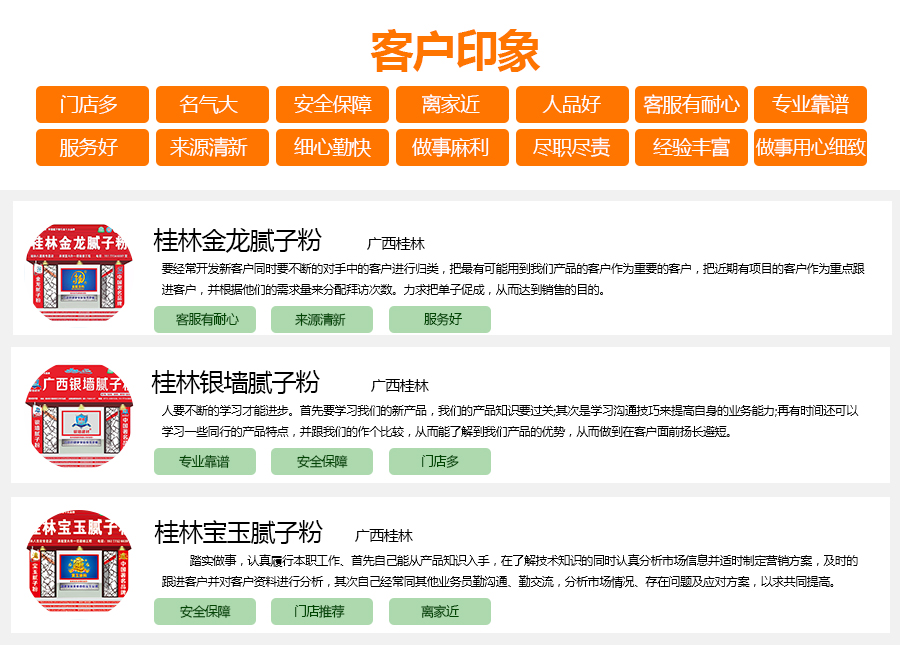Choose the 做事麻利 impression tag

[x=452, y=147]
